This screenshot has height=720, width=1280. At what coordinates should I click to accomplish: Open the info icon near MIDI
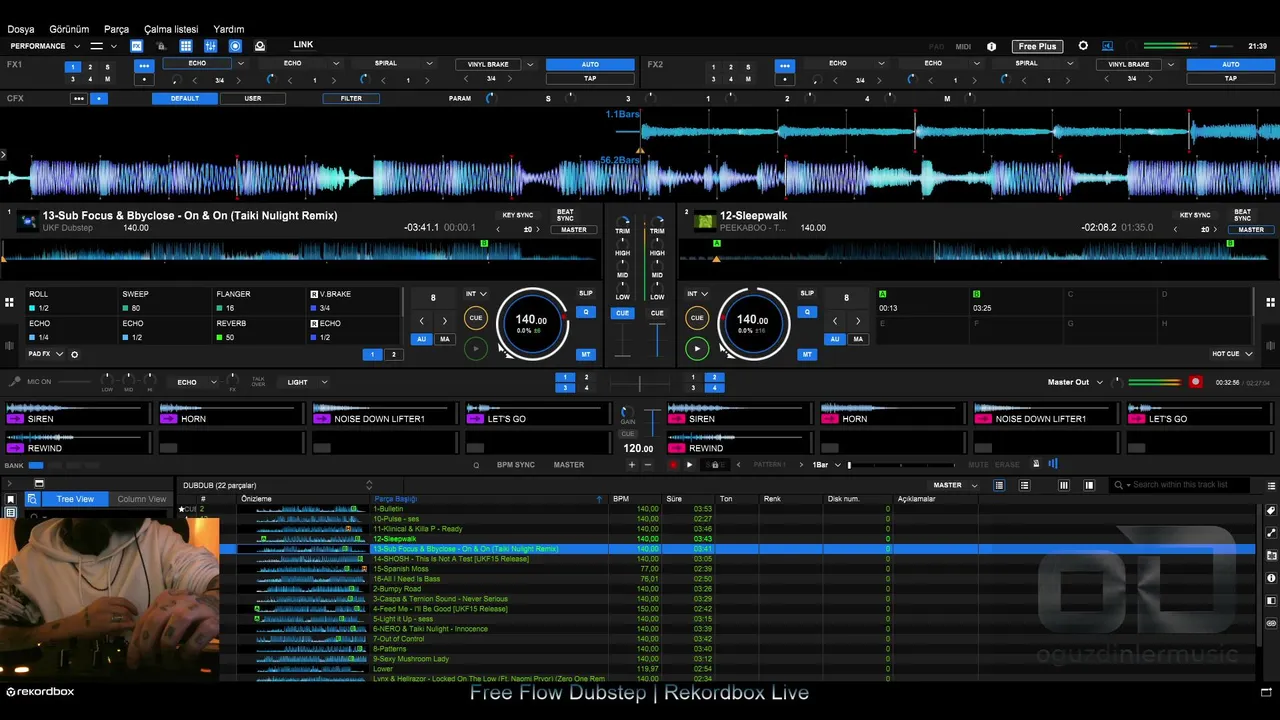pyautogui.click(x=991, y=46)
